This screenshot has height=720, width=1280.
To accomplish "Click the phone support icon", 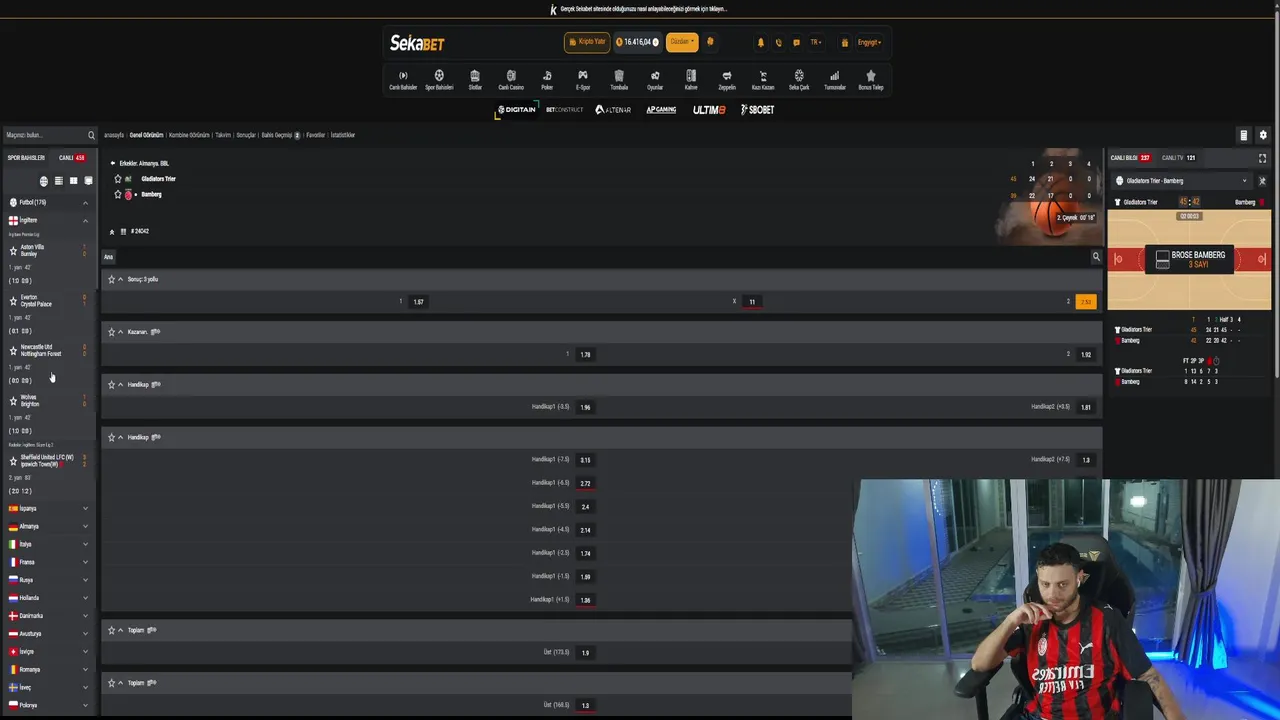I will click(x=779, y=43).
